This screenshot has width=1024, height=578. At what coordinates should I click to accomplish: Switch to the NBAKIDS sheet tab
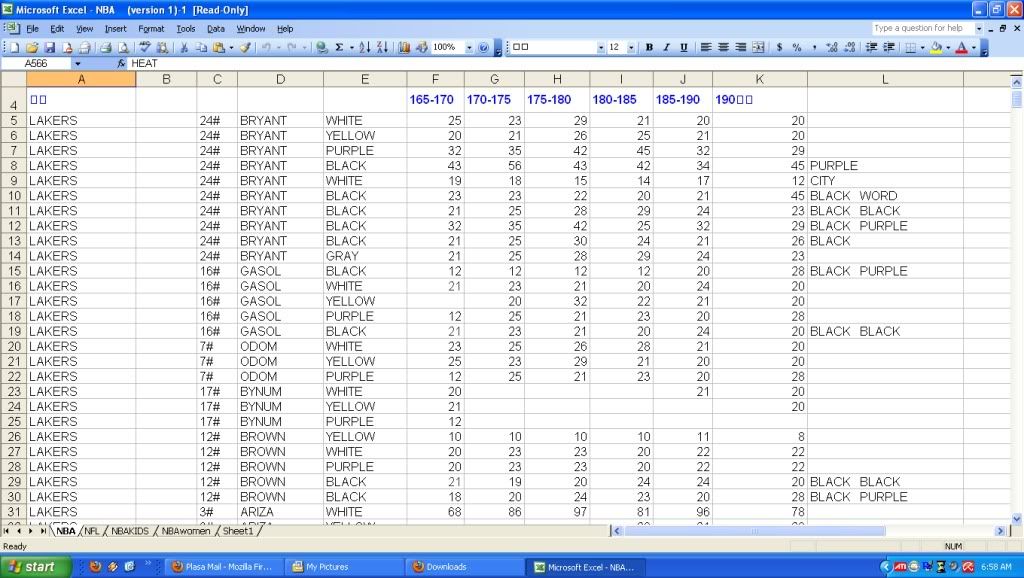(x=129, y=531)
